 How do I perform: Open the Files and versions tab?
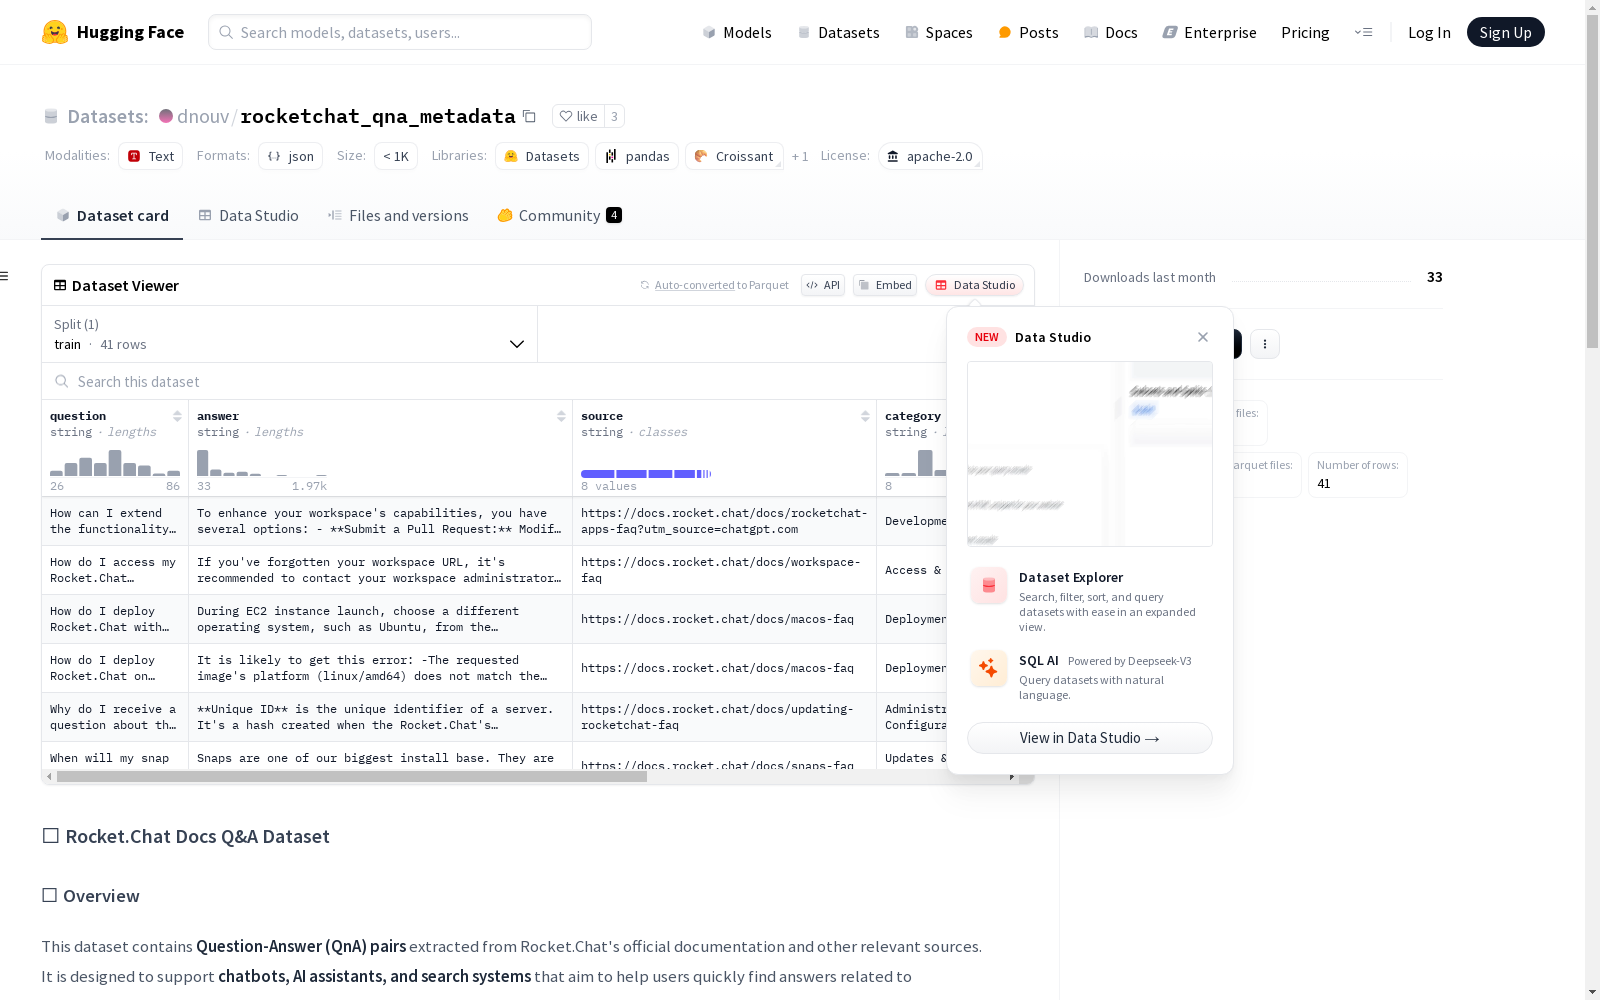pyautogui.click(x=398, y=216)
